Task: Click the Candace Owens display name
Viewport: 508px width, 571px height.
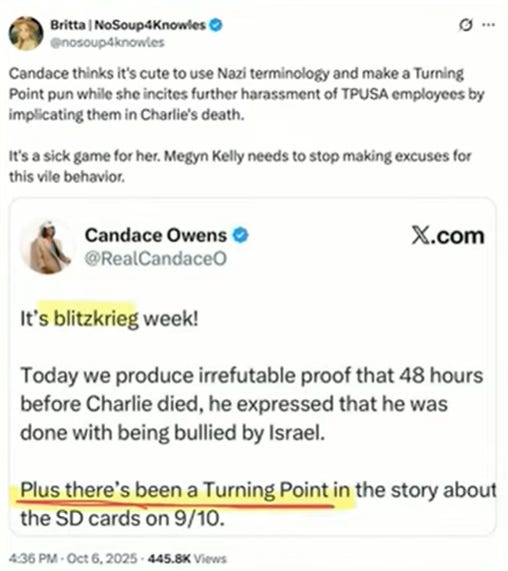Action: [156, 235]
